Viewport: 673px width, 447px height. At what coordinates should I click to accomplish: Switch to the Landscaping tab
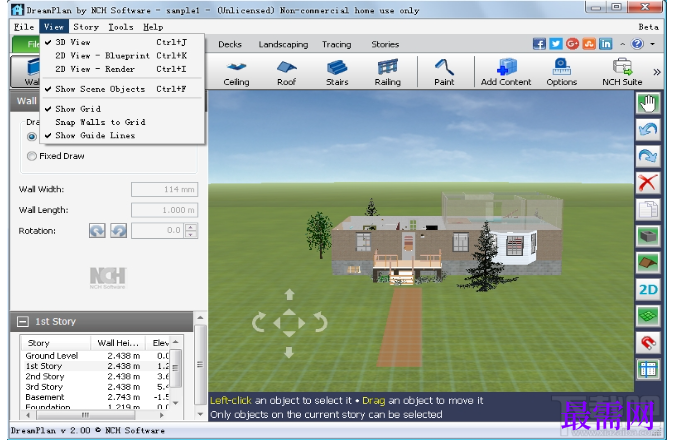(x=283, y=44)
